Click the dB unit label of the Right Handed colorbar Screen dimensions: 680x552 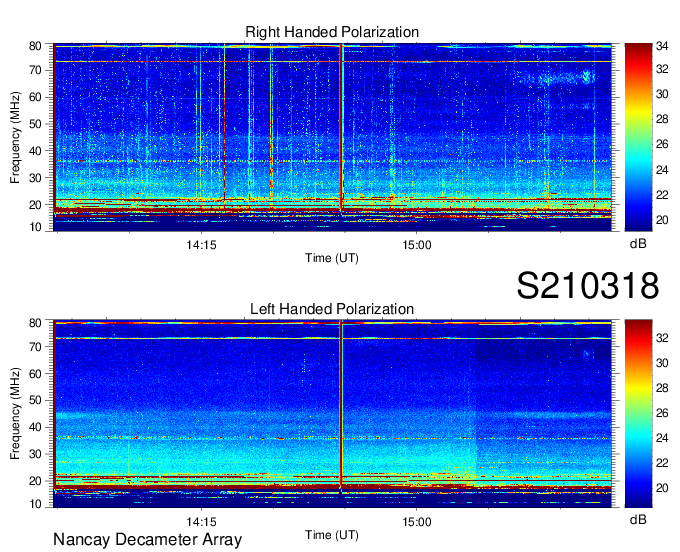pos(638,244)
